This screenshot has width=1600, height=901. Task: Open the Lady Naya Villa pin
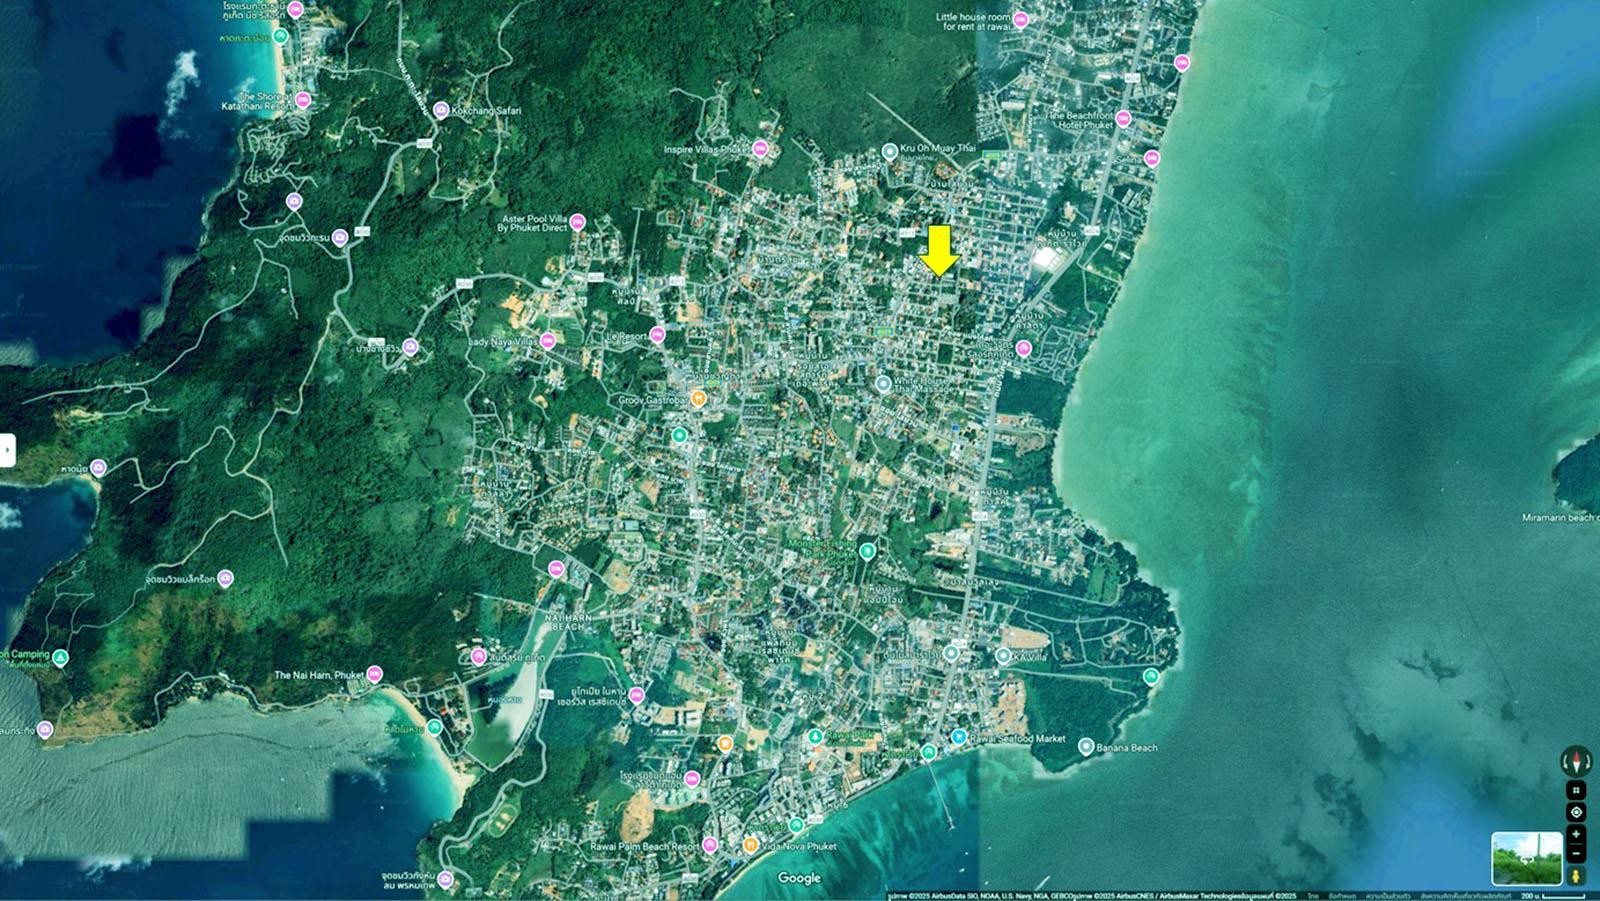point(547,341)
